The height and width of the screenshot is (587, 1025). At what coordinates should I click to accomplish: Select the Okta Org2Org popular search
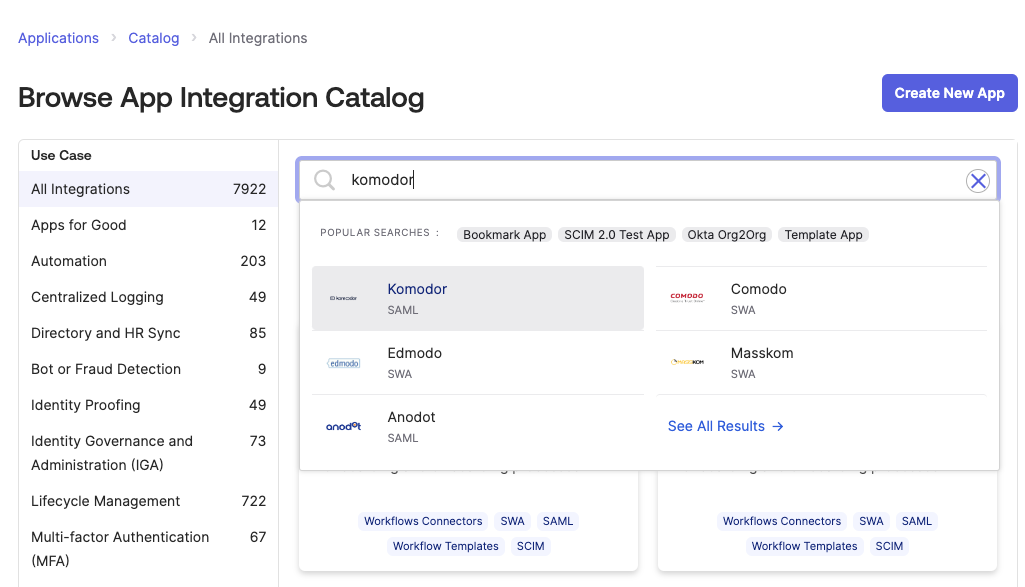point(726,235)
